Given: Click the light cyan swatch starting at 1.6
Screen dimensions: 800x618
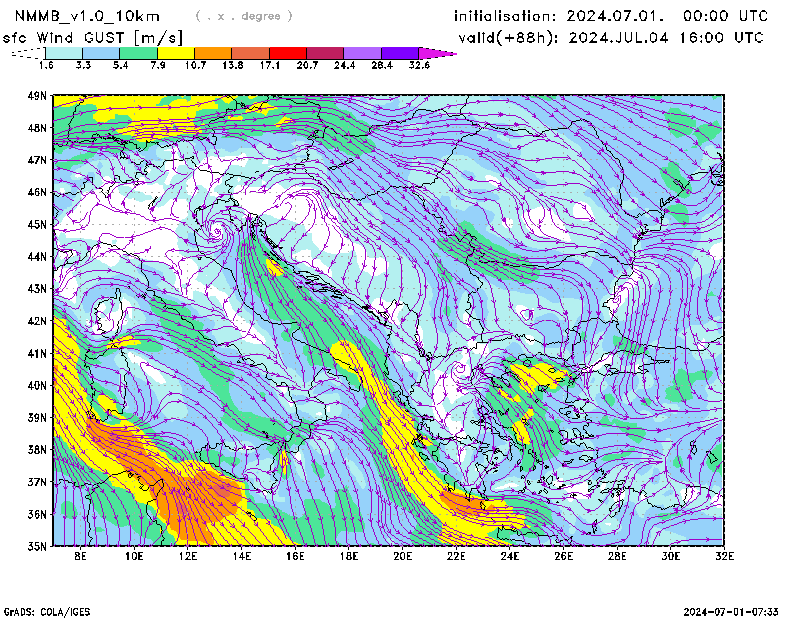Looking at the screenshot, I should coord(64,52).
